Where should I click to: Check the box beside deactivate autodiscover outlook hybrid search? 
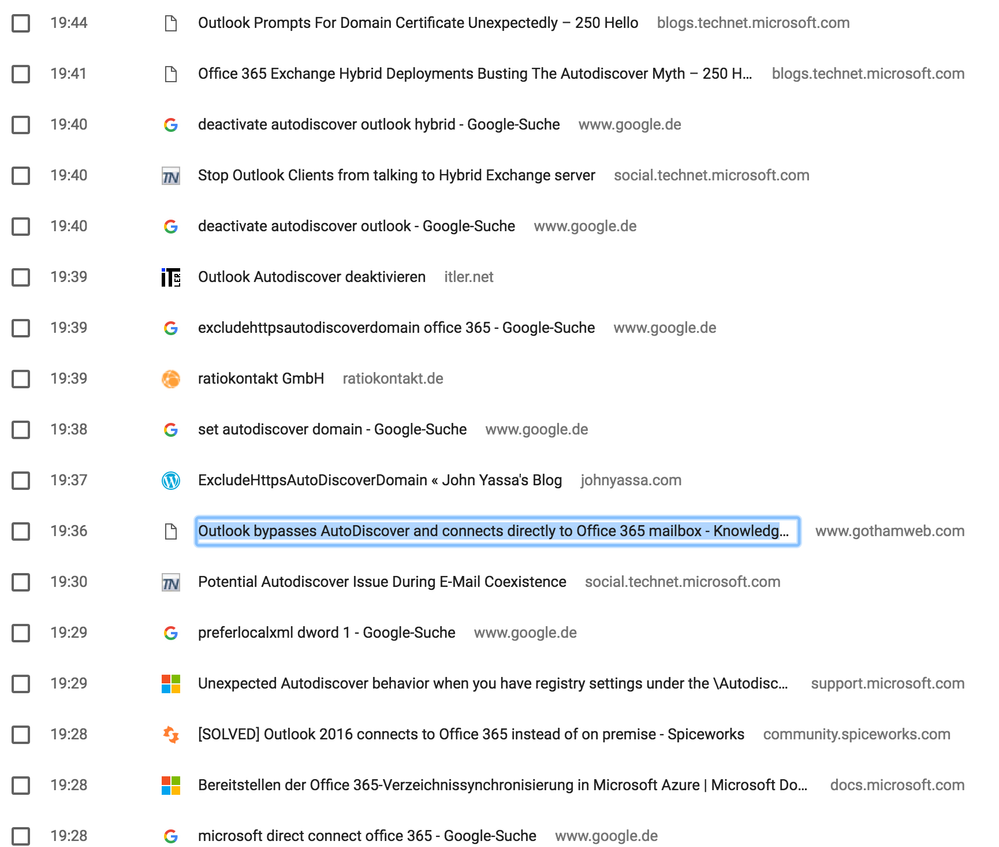pyautogui.click(x=21, y=125)
